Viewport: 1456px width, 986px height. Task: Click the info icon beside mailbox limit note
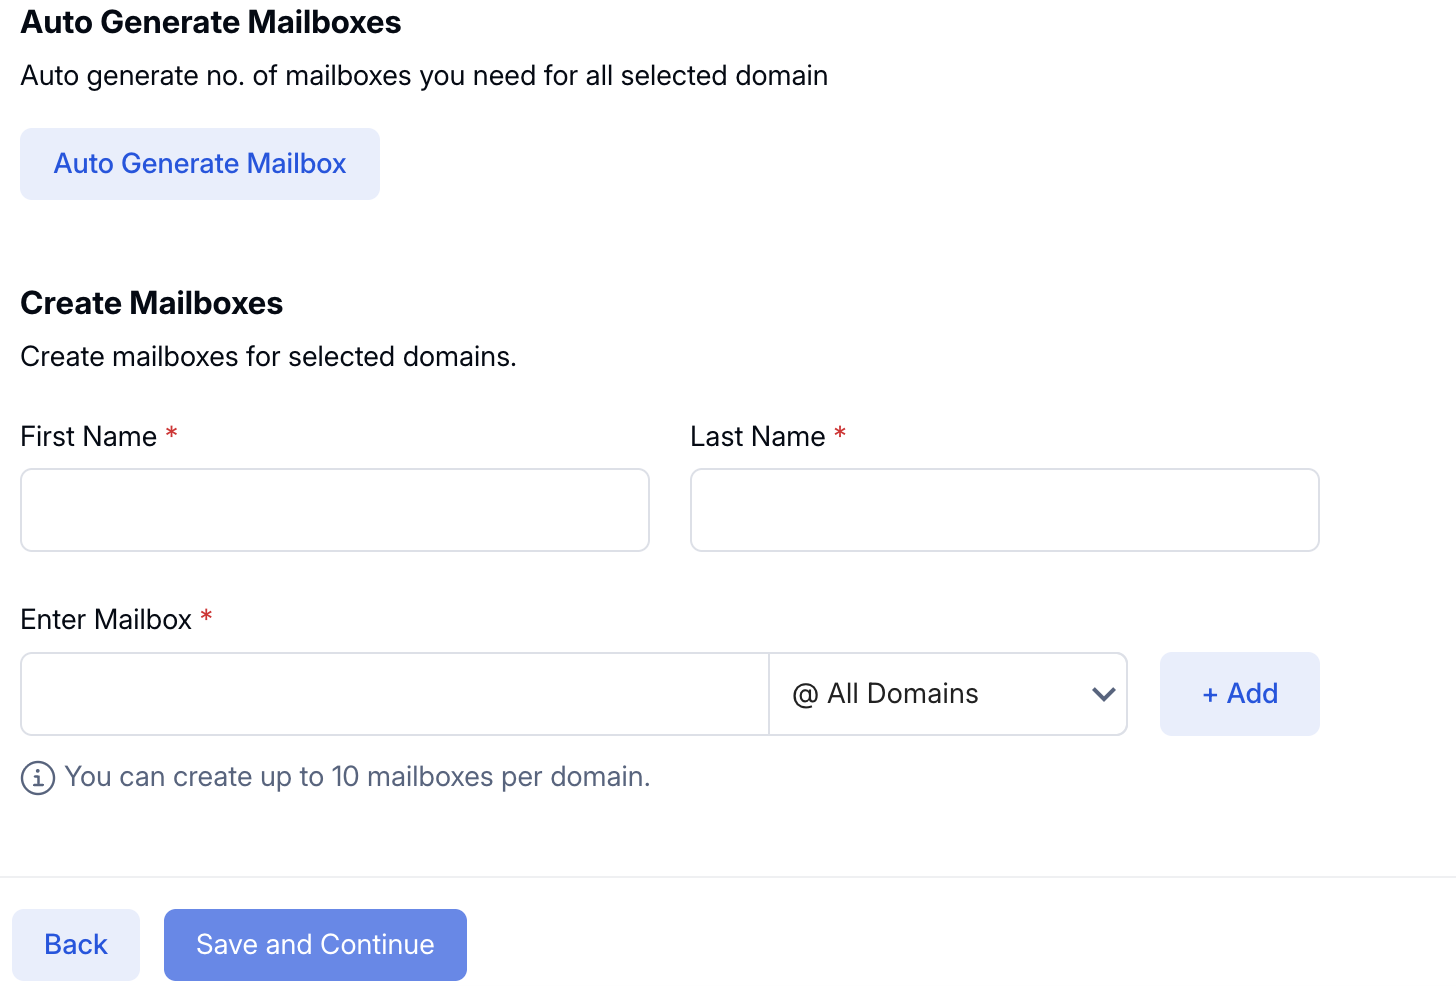(x=38, y=778)
